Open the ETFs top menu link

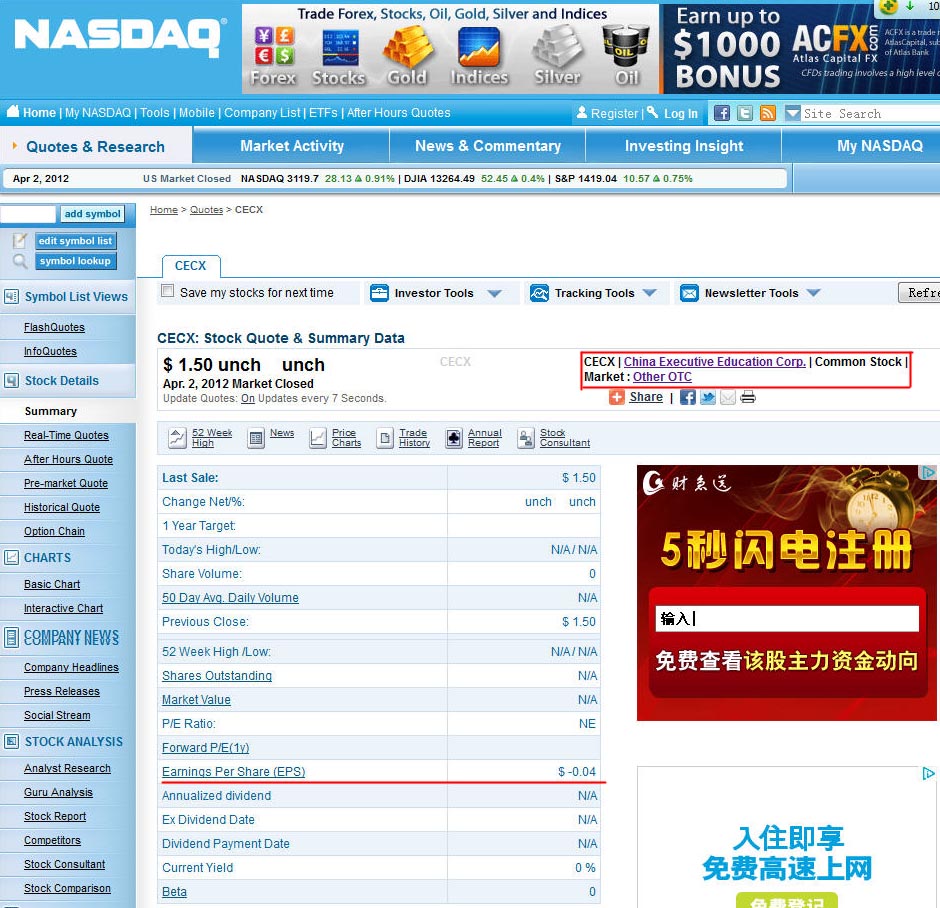click(324, 113)
